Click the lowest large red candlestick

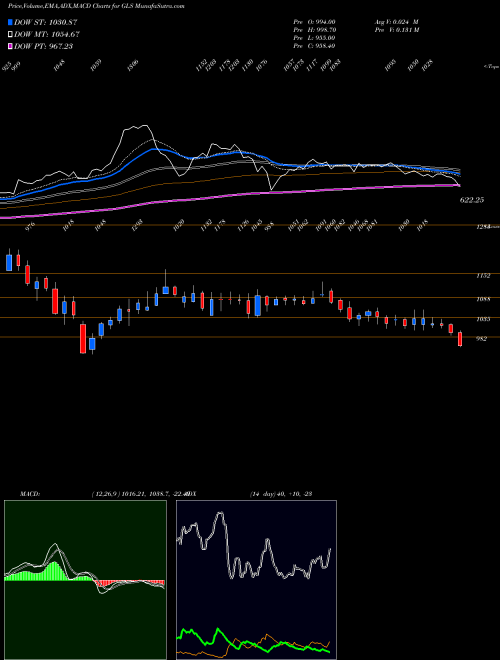pyautogui.click(x=83, y=338)
